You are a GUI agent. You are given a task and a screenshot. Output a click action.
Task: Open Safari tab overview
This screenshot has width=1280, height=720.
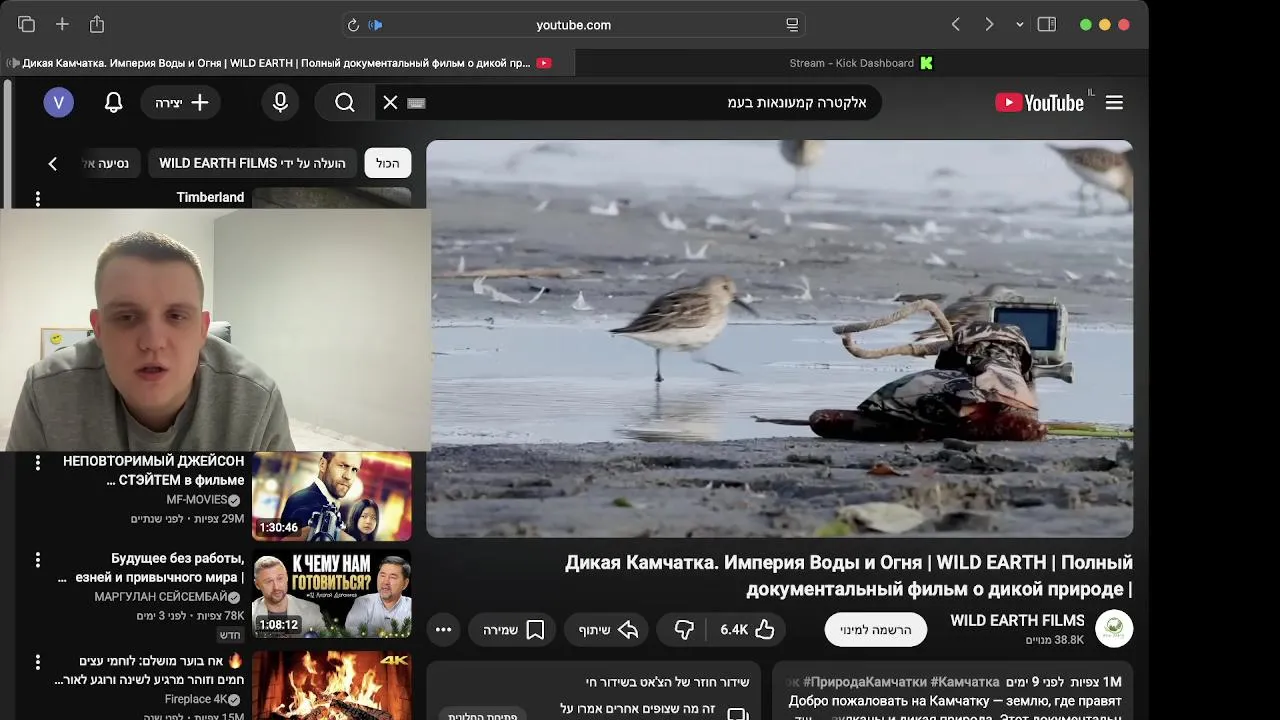(x=27, y=24)
